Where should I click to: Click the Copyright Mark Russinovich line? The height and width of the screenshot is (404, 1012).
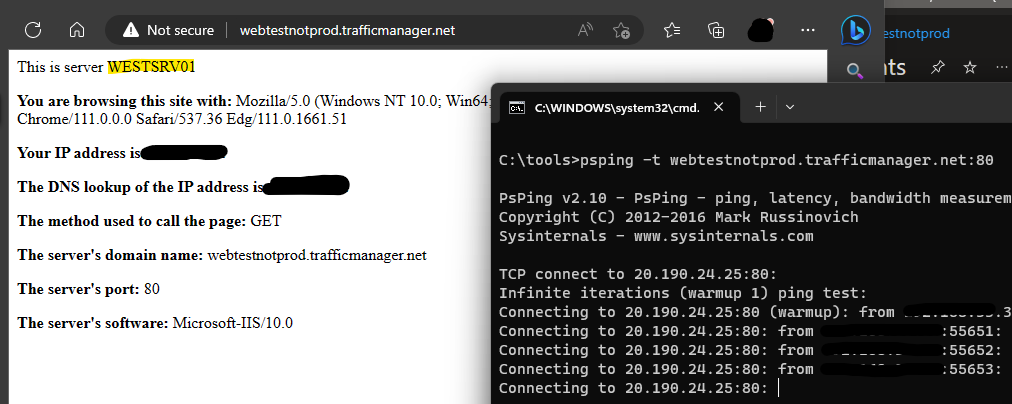pos(679,217)
